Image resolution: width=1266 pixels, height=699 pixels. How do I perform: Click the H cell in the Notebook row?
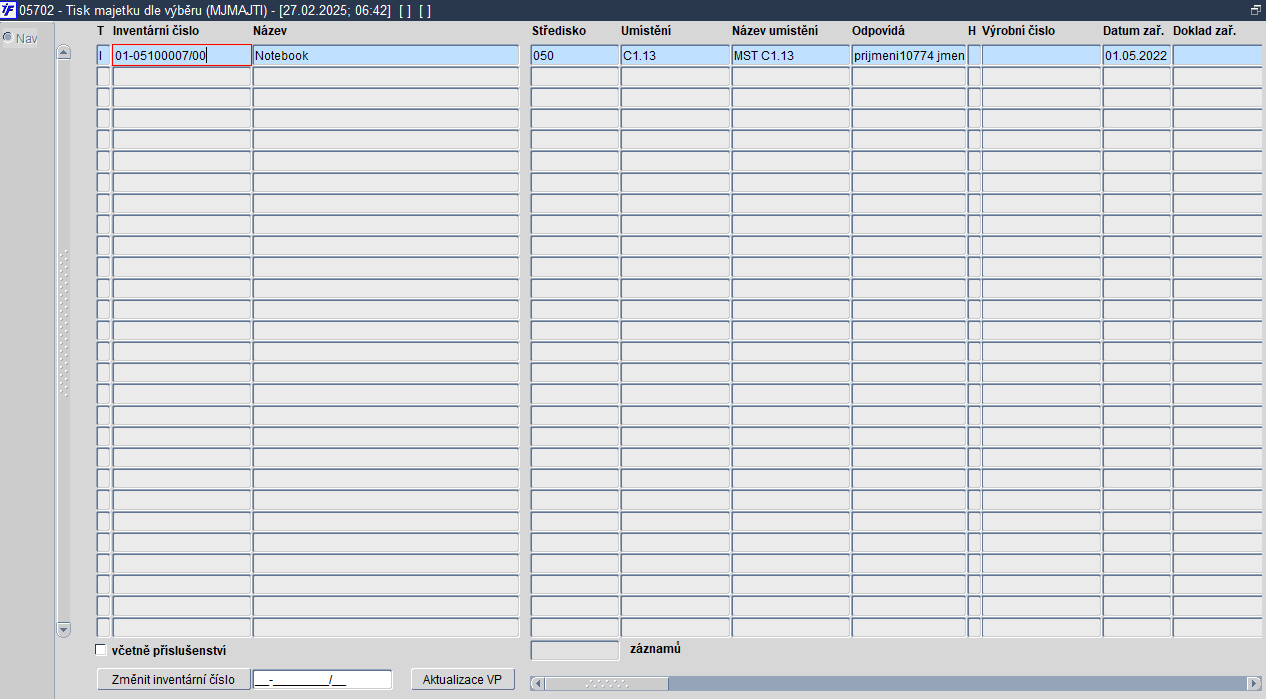974,56
